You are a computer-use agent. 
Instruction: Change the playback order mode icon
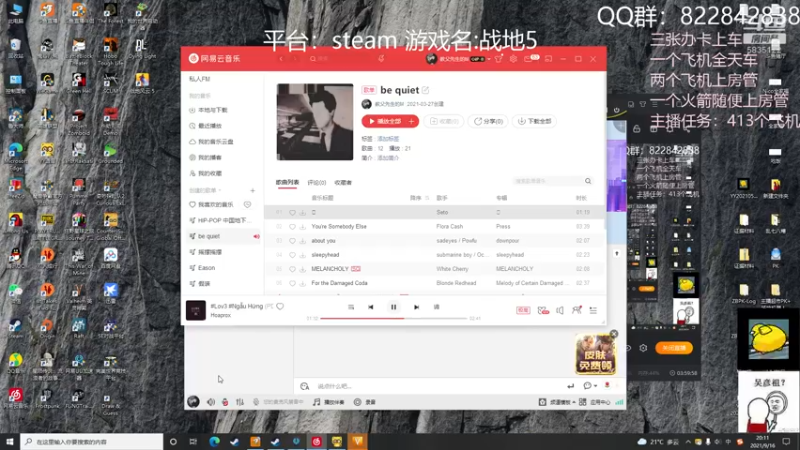click(351, 307)
